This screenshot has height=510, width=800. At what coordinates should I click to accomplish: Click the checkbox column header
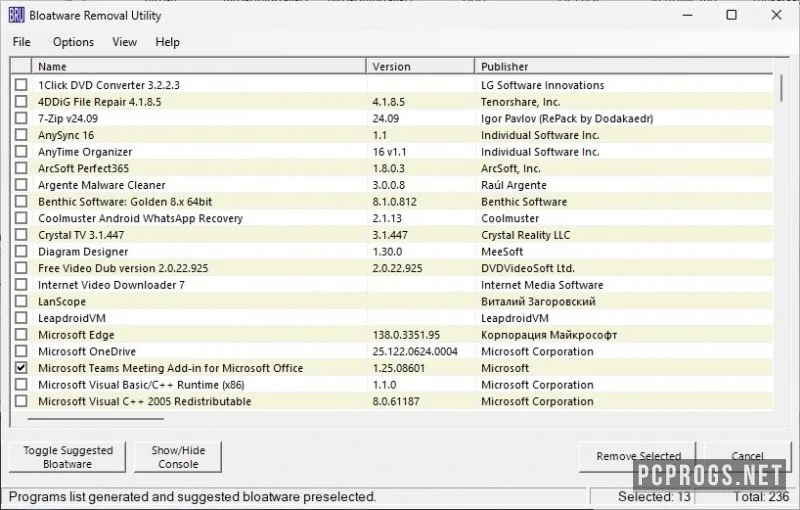pos(21,66)
